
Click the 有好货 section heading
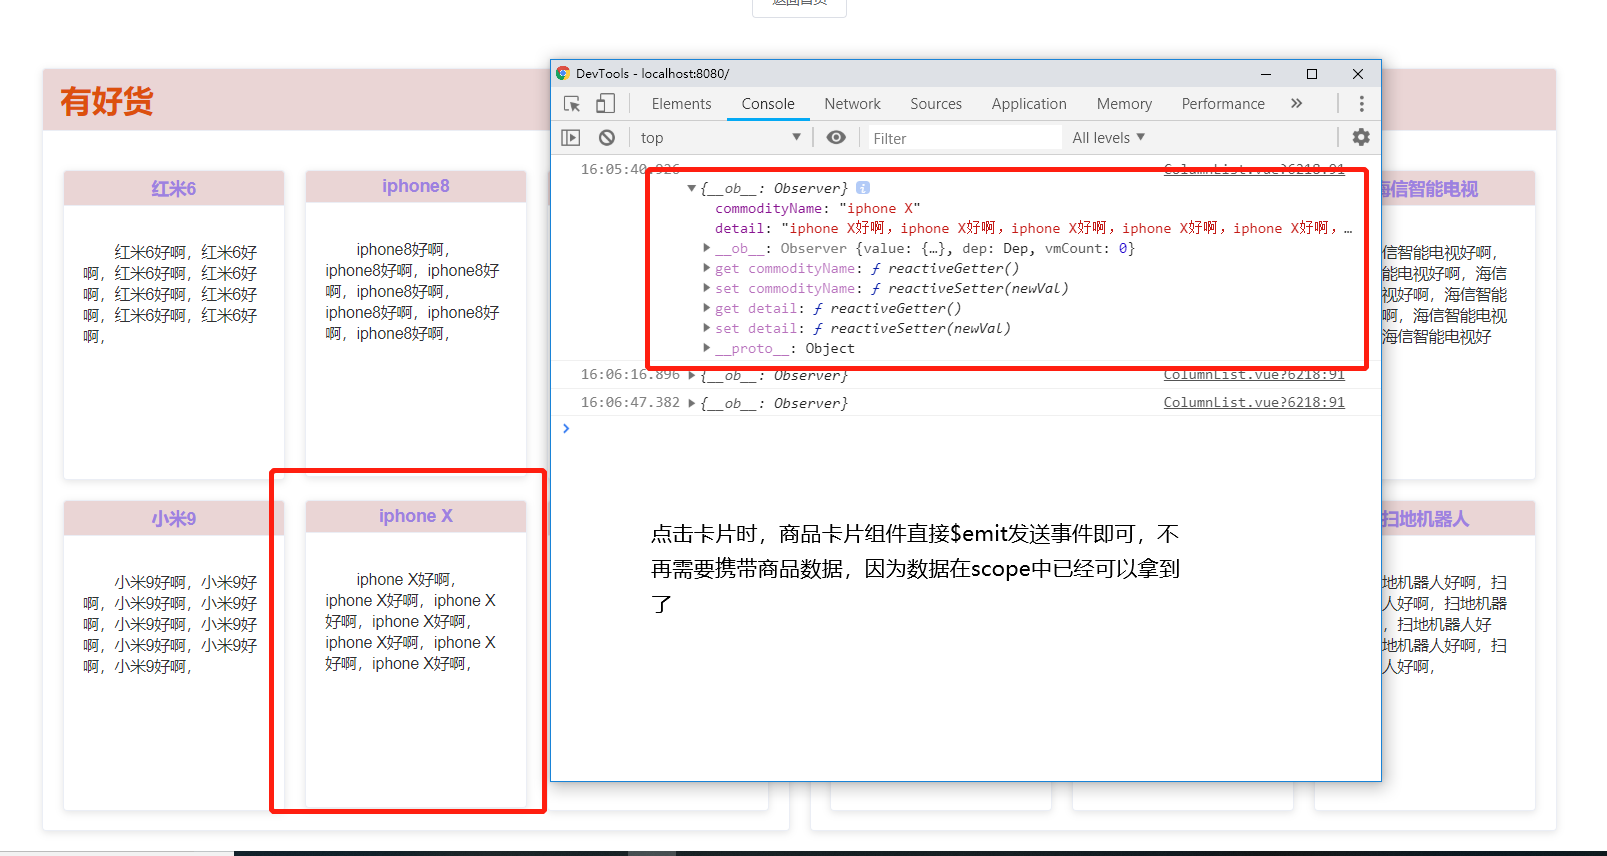107,101
